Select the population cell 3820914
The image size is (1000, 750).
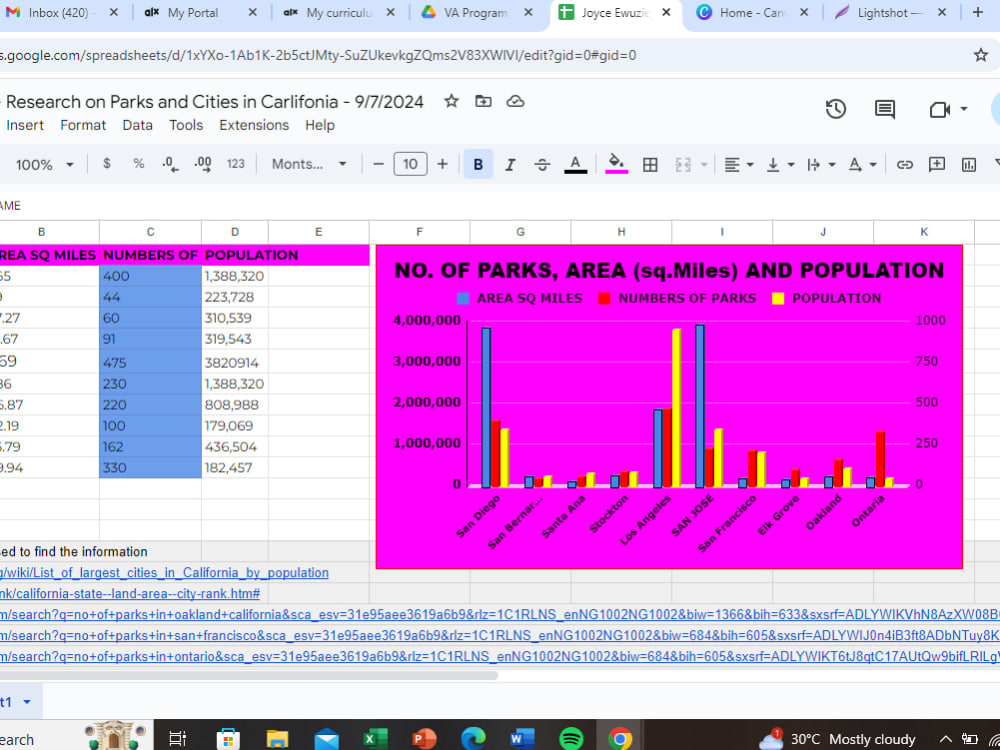235,362
